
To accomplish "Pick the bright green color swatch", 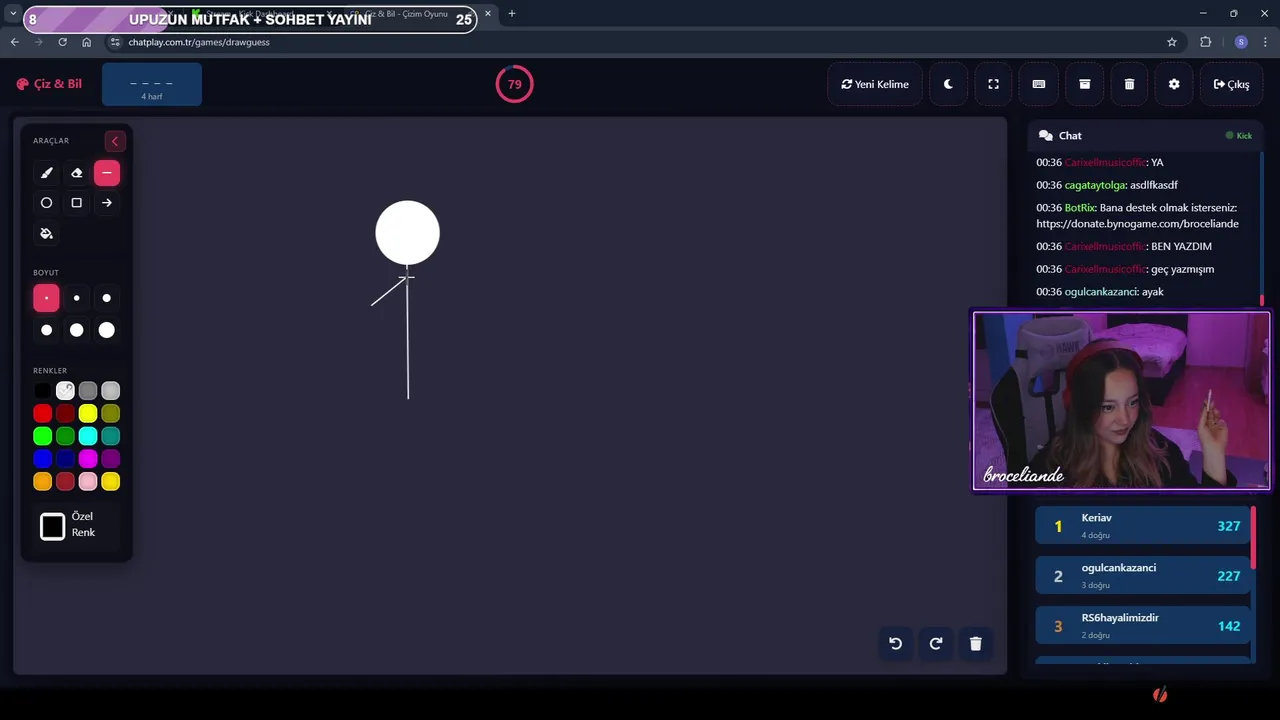I will (x=42, y=436).
